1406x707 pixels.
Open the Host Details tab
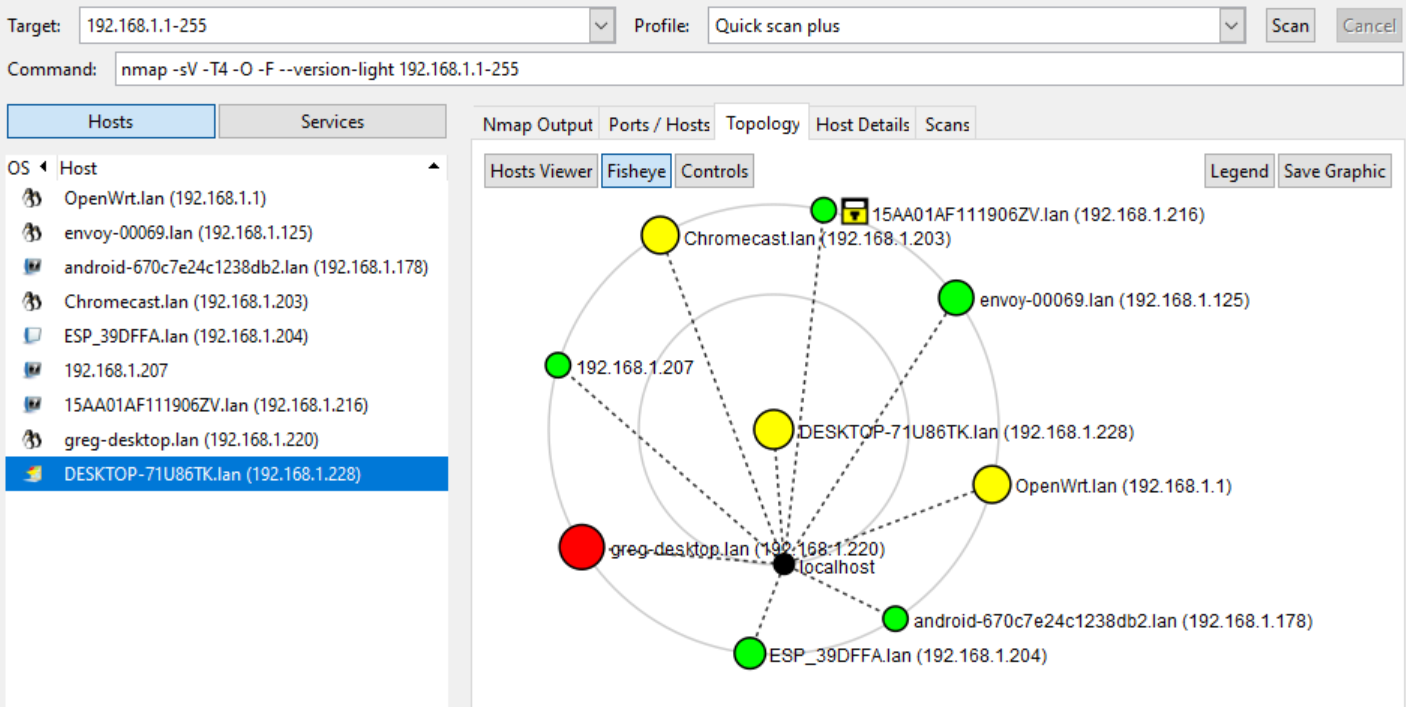(862, 123)
